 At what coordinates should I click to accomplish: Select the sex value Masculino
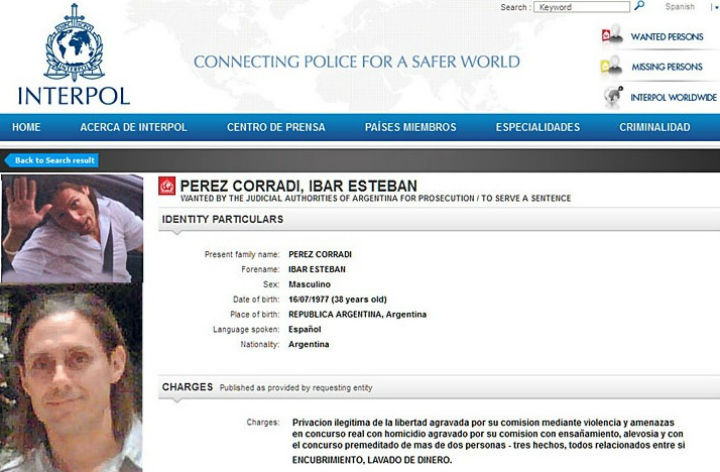coord(309,285)
